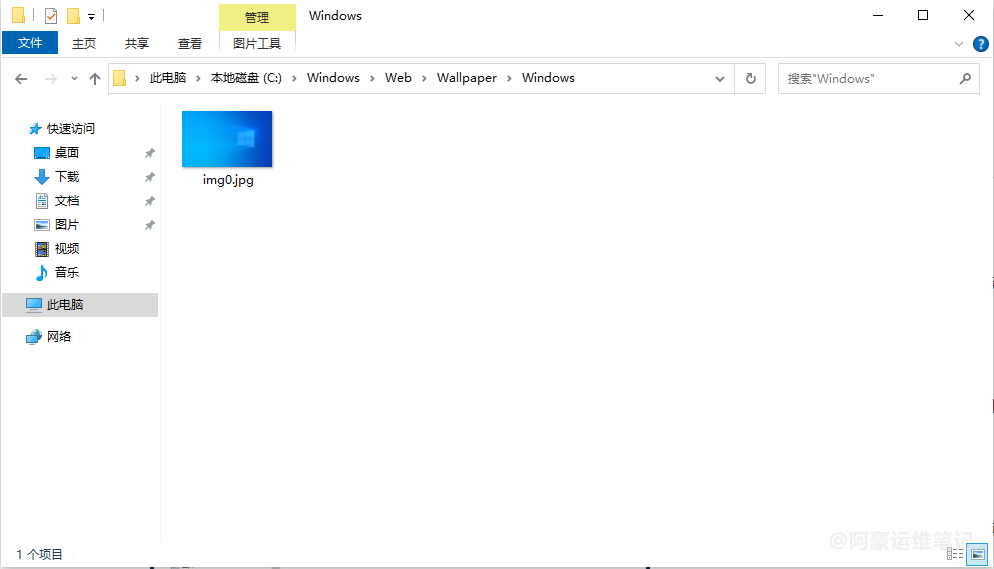Switch to large thumbnails view in status bar
Viewport: 994px width, 569px height.
coord(978,554)
